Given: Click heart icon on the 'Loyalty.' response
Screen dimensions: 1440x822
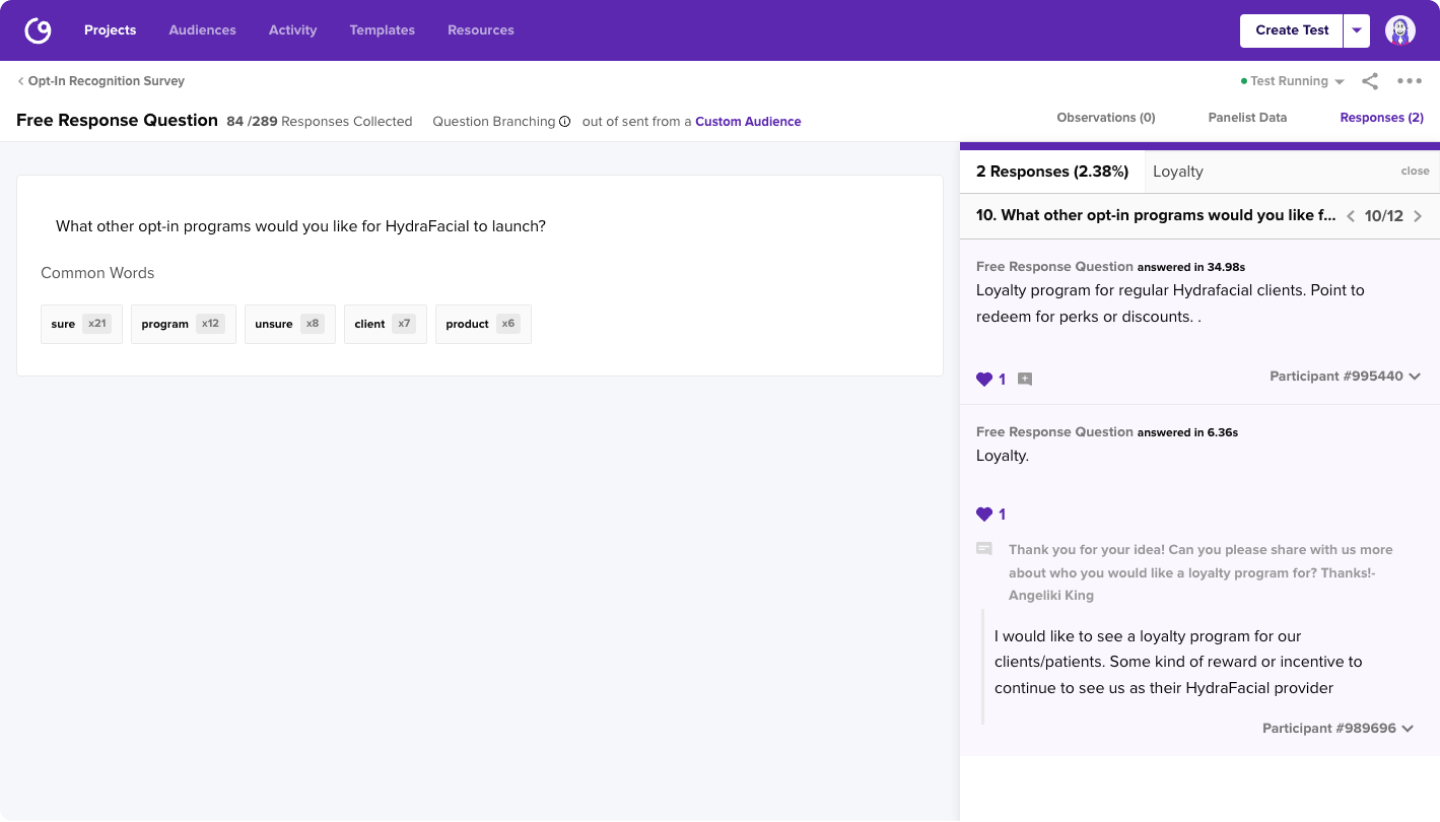Looking at the screenshot, I should pos(984,514).
